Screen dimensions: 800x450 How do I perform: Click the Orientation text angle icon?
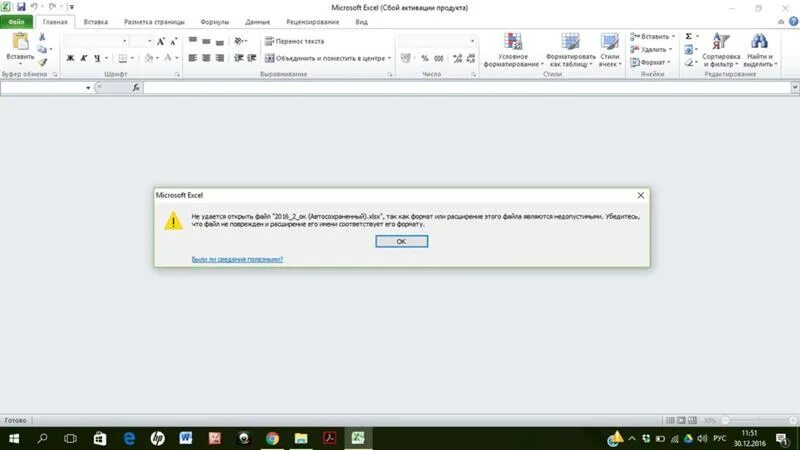(x=238, y=41)
